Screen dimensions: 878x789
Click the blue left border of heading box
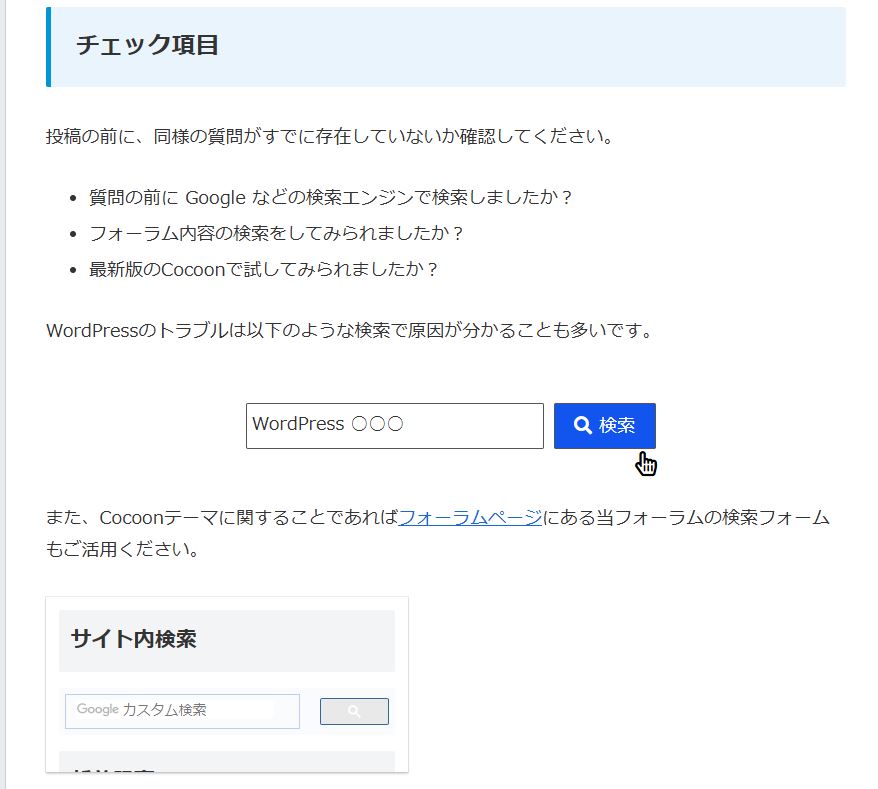(48, 47)
